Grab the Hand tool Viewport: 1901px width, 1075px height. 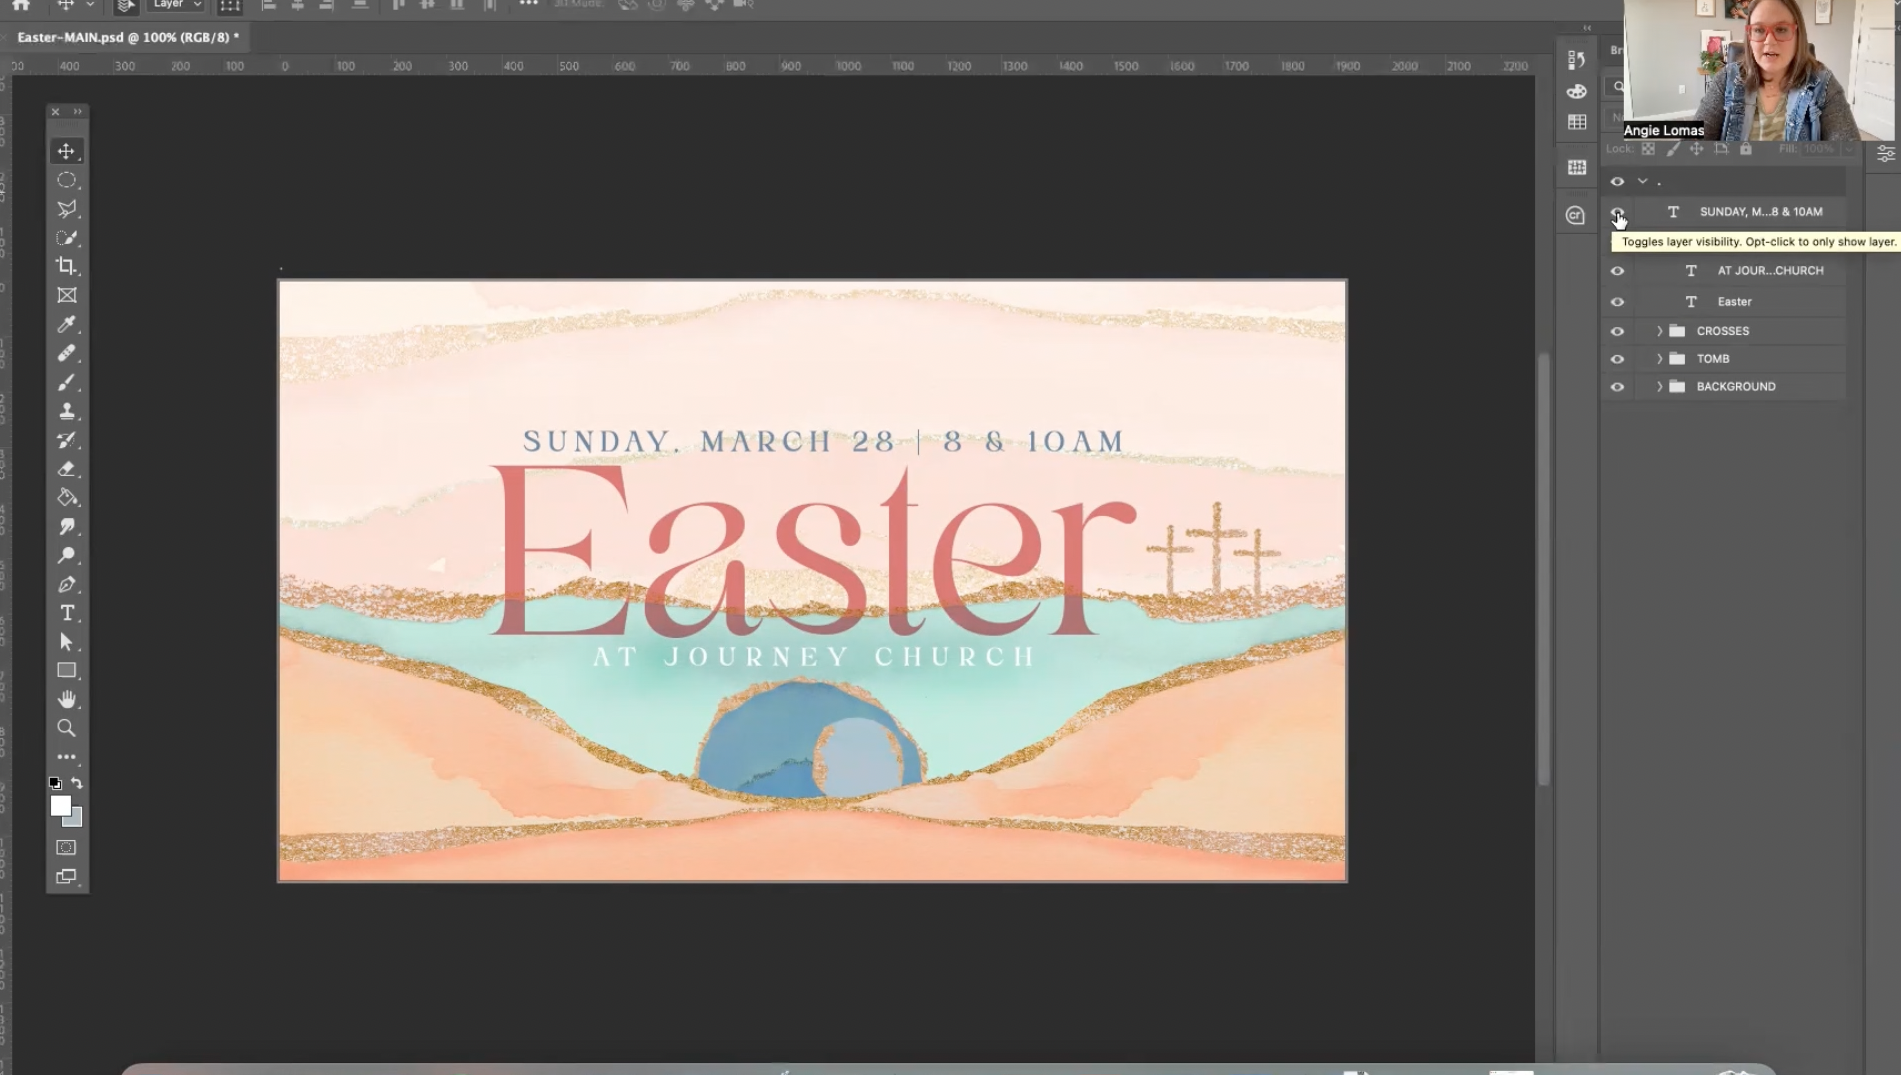point(67,698)
